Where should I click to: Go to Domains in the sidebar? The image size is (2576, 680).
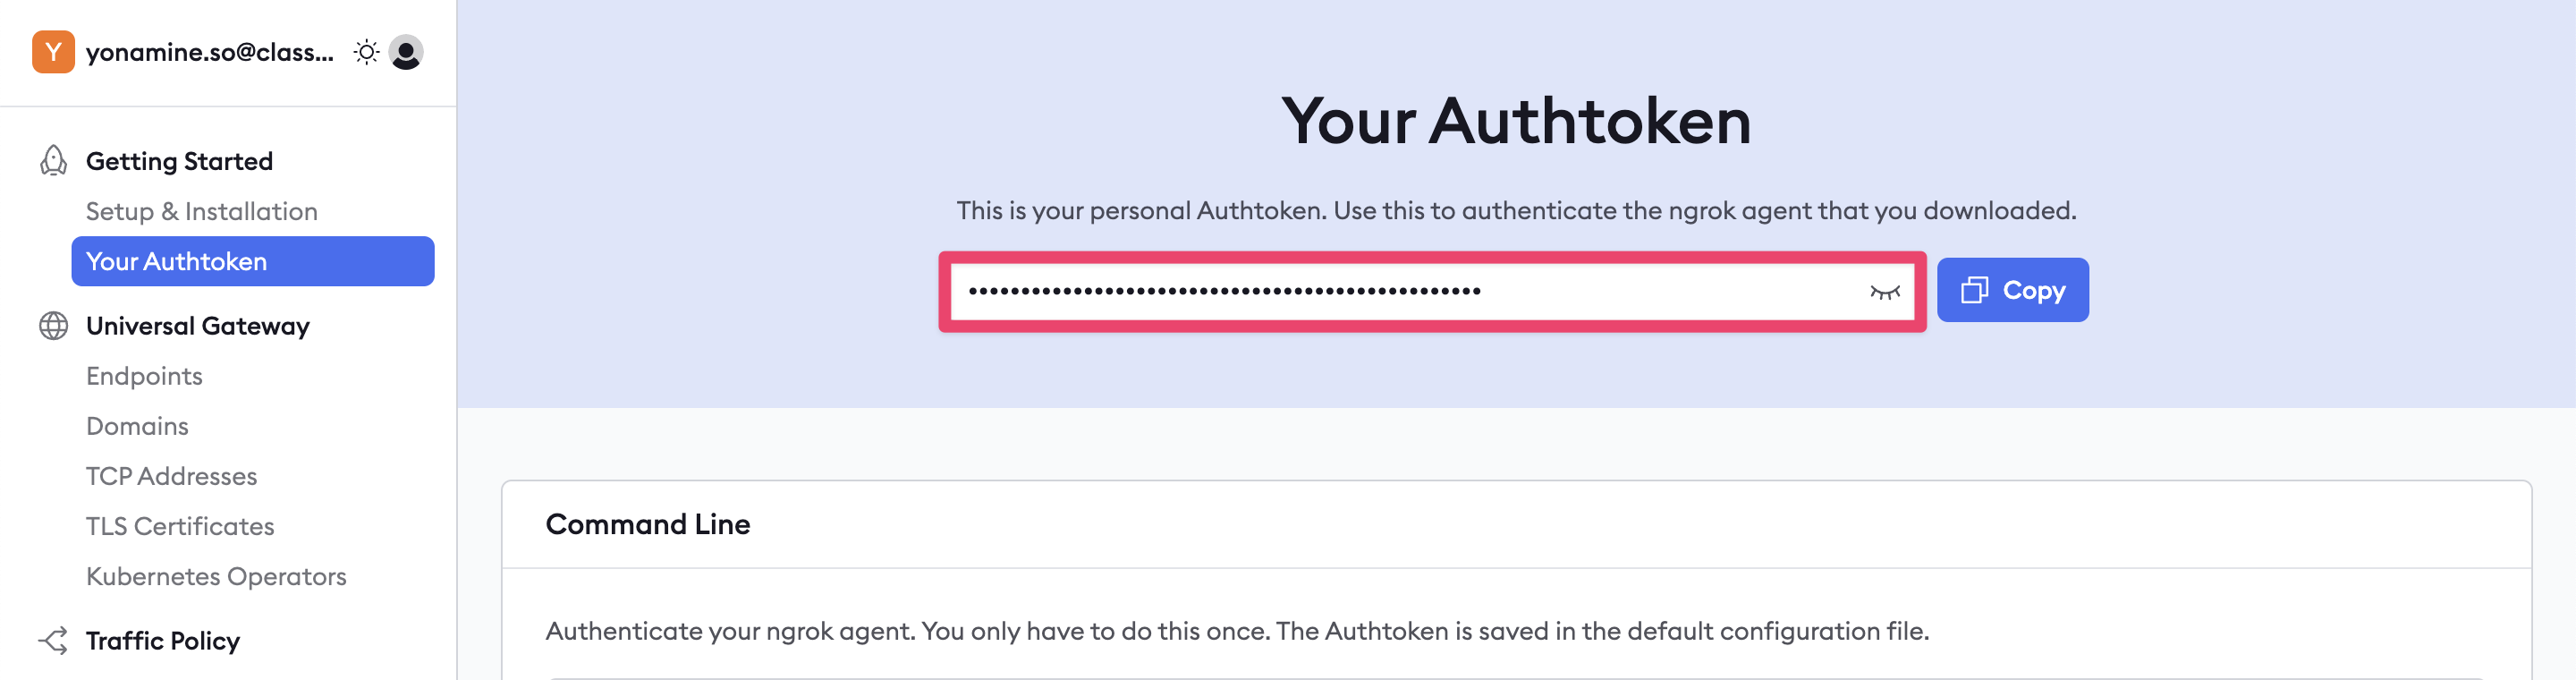[137, 426]
